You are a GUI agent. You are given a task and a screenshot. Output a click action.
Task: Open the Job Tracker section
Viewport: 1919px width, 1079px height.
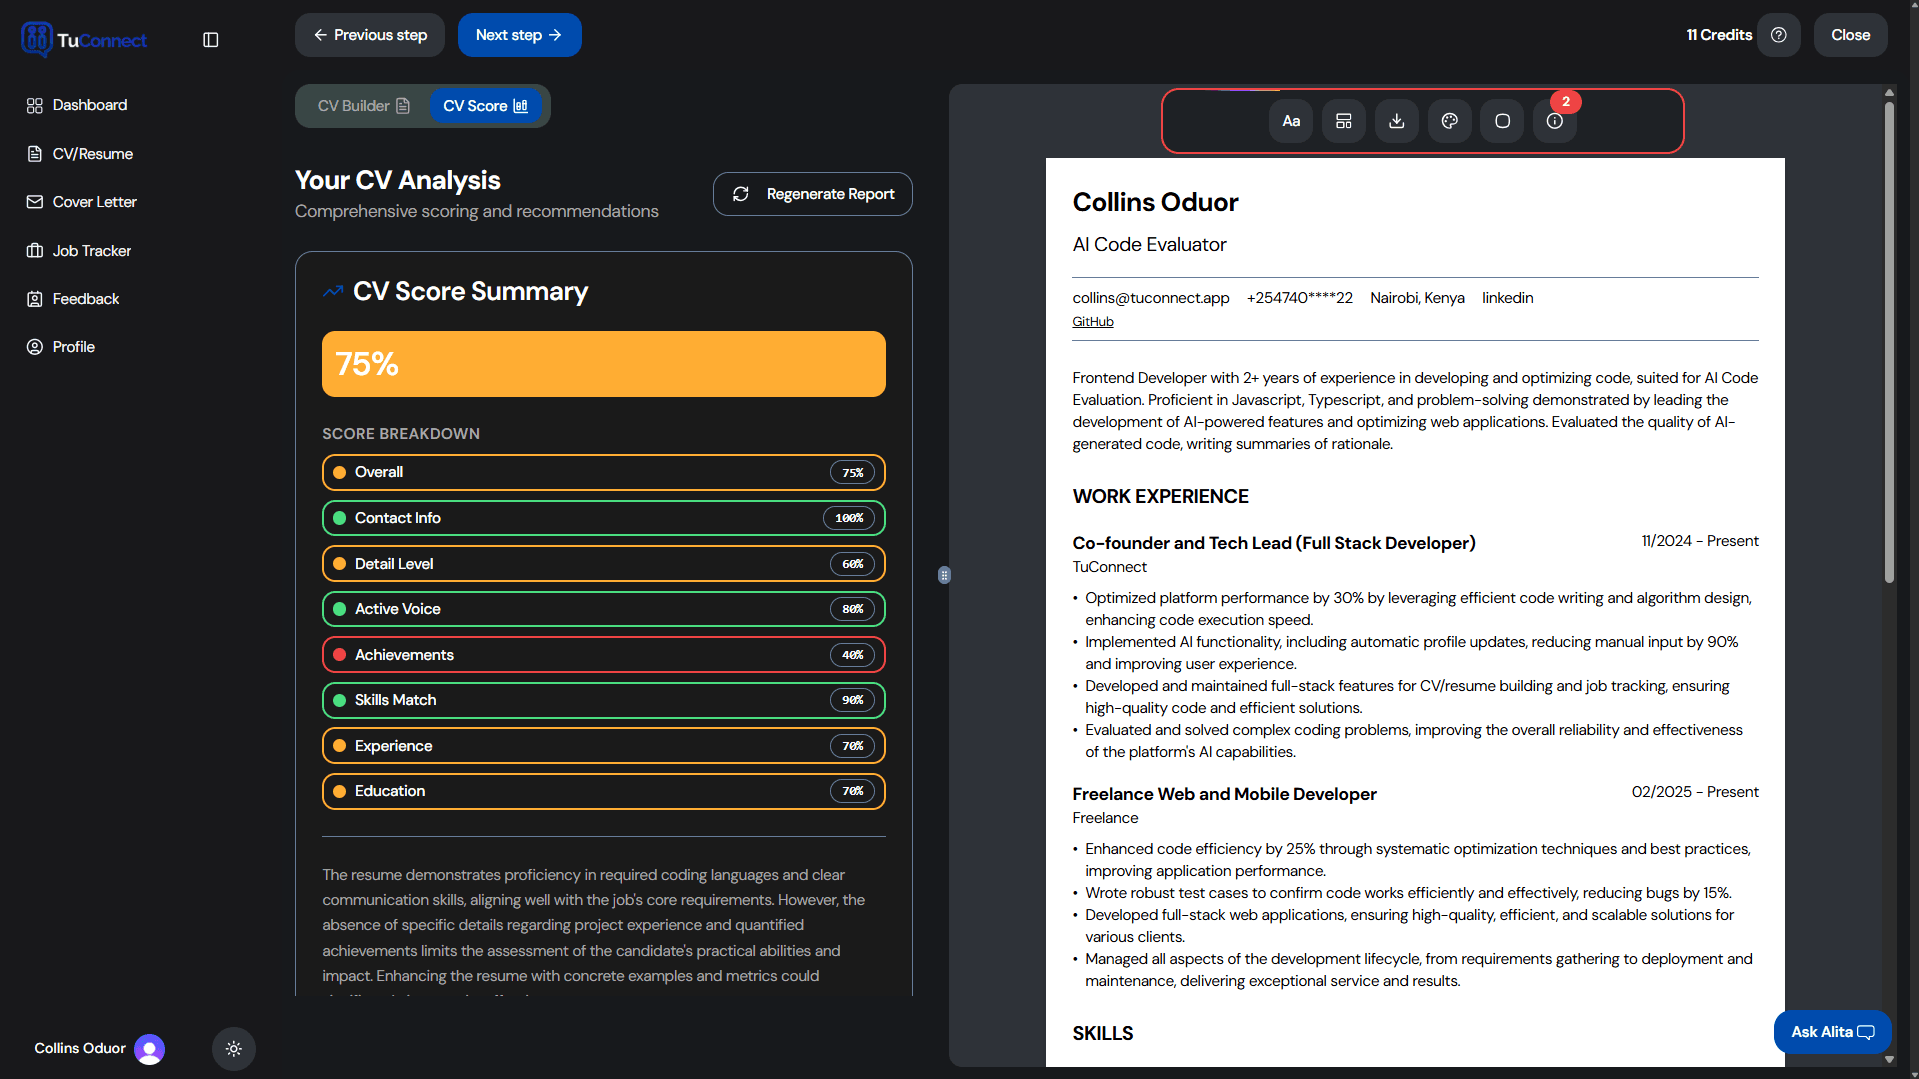(90, 250)
